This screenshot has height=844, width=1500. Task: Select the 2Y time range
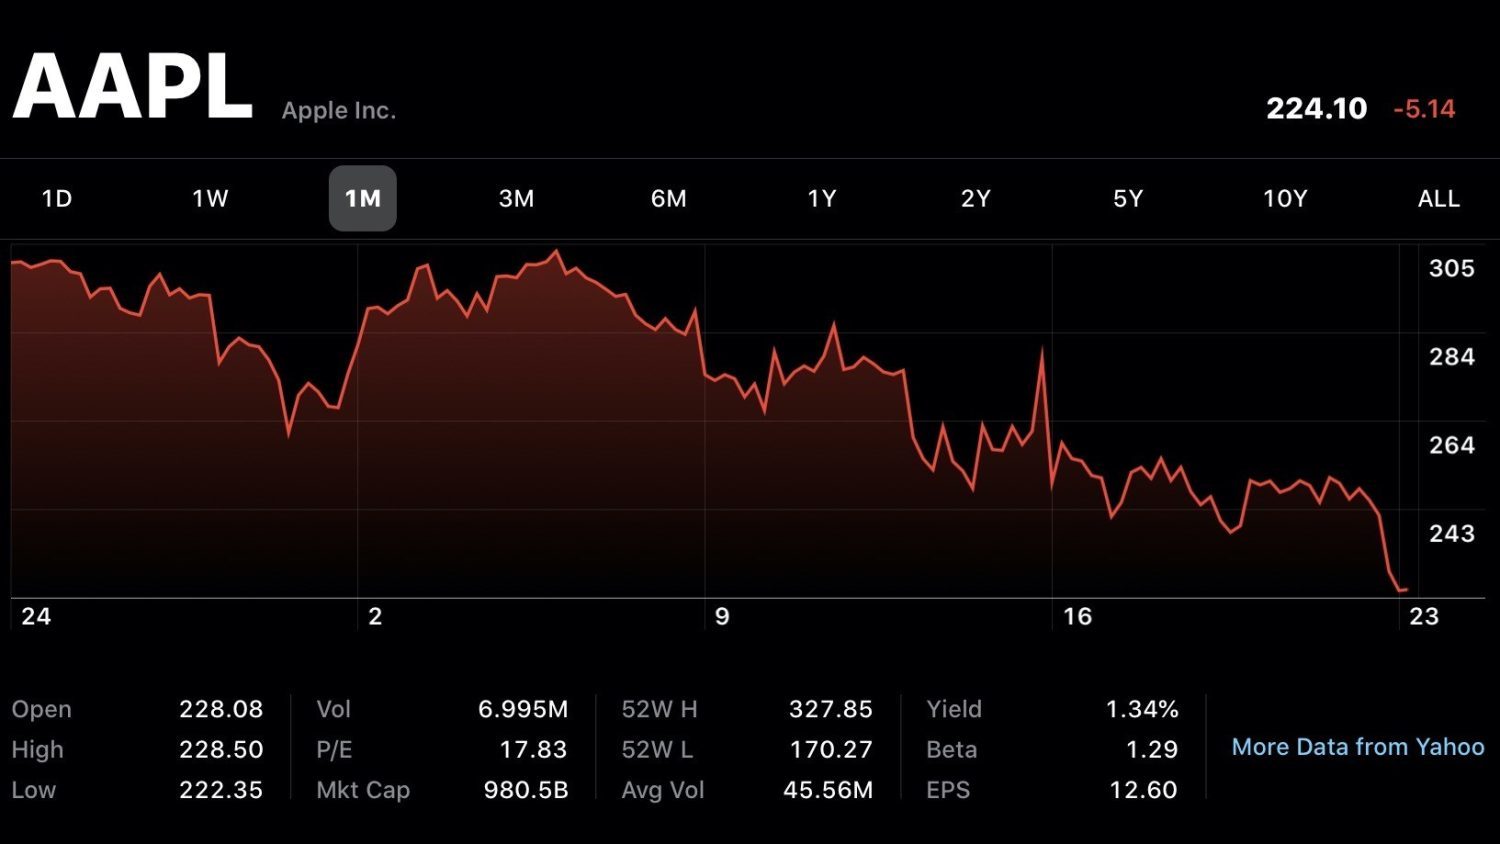975,198
